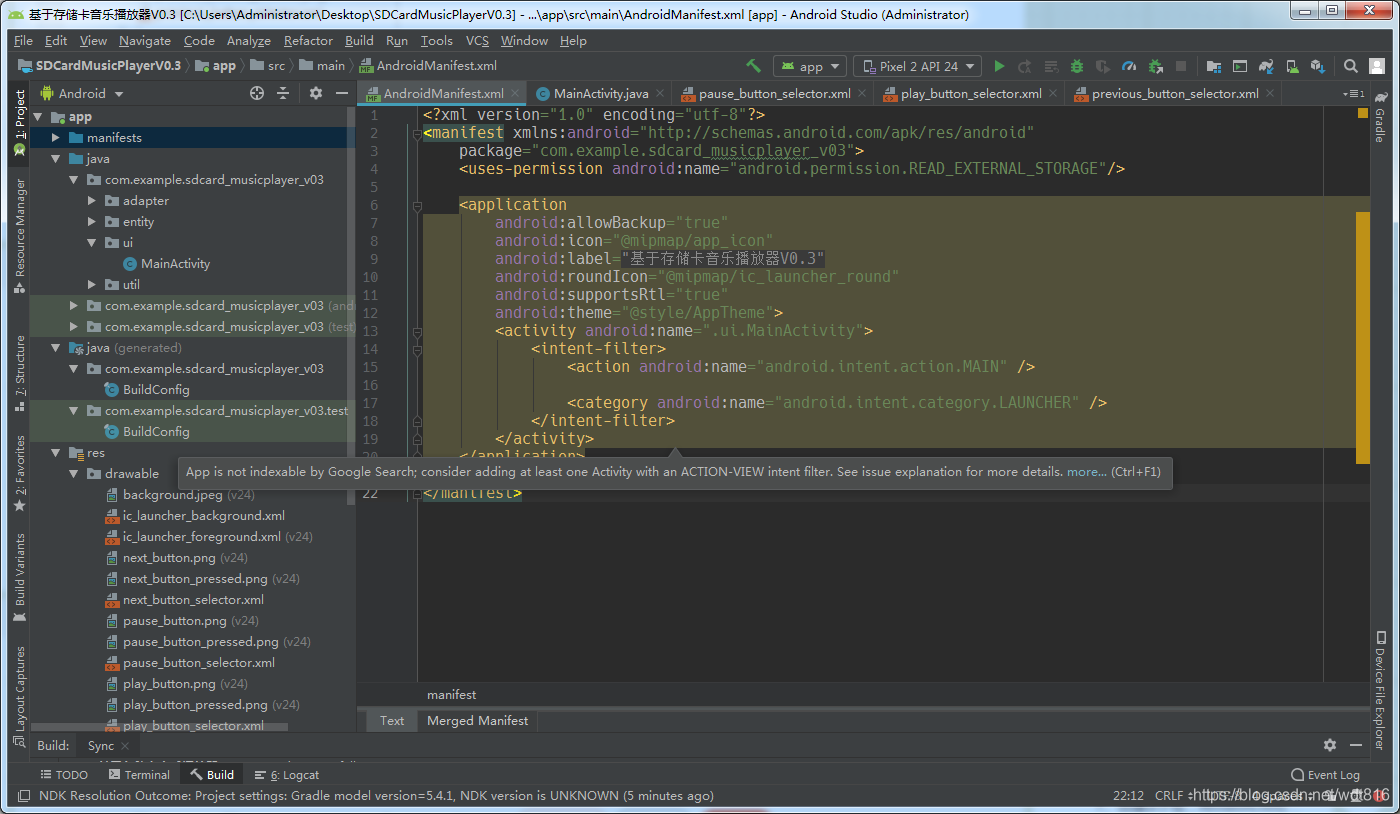Open the AVD Manager icon
The image size is (1400, 814).
[x=1291, y=66]
